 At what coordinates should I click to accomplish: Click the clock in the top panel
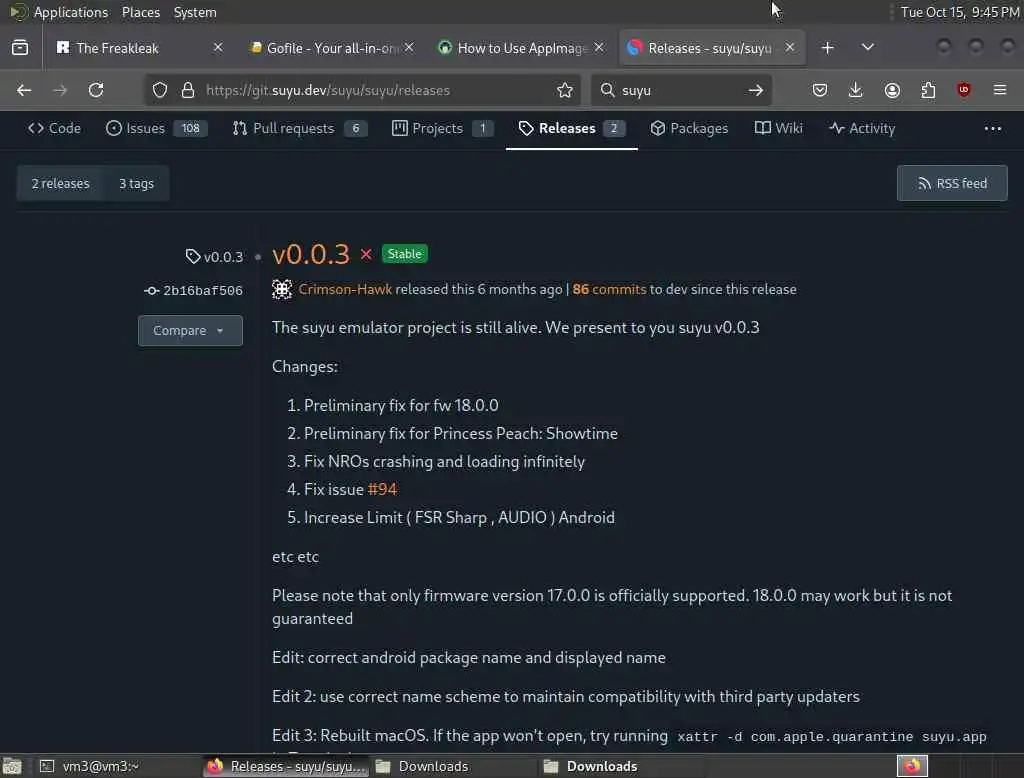pos(959,12)
